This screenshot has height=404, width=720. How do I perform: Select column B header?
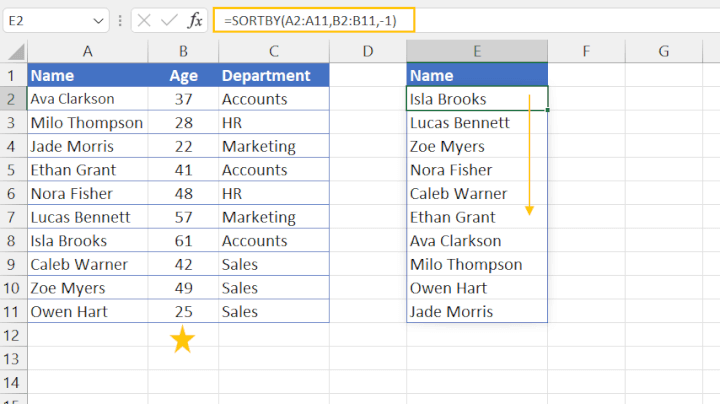[183, 51]
